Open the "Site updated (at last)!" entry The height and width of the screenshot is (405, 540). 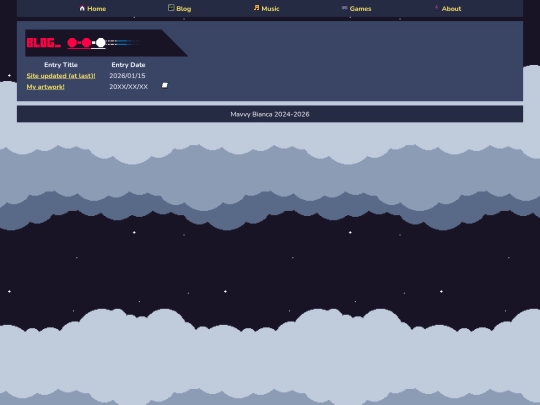pos(61,76)
